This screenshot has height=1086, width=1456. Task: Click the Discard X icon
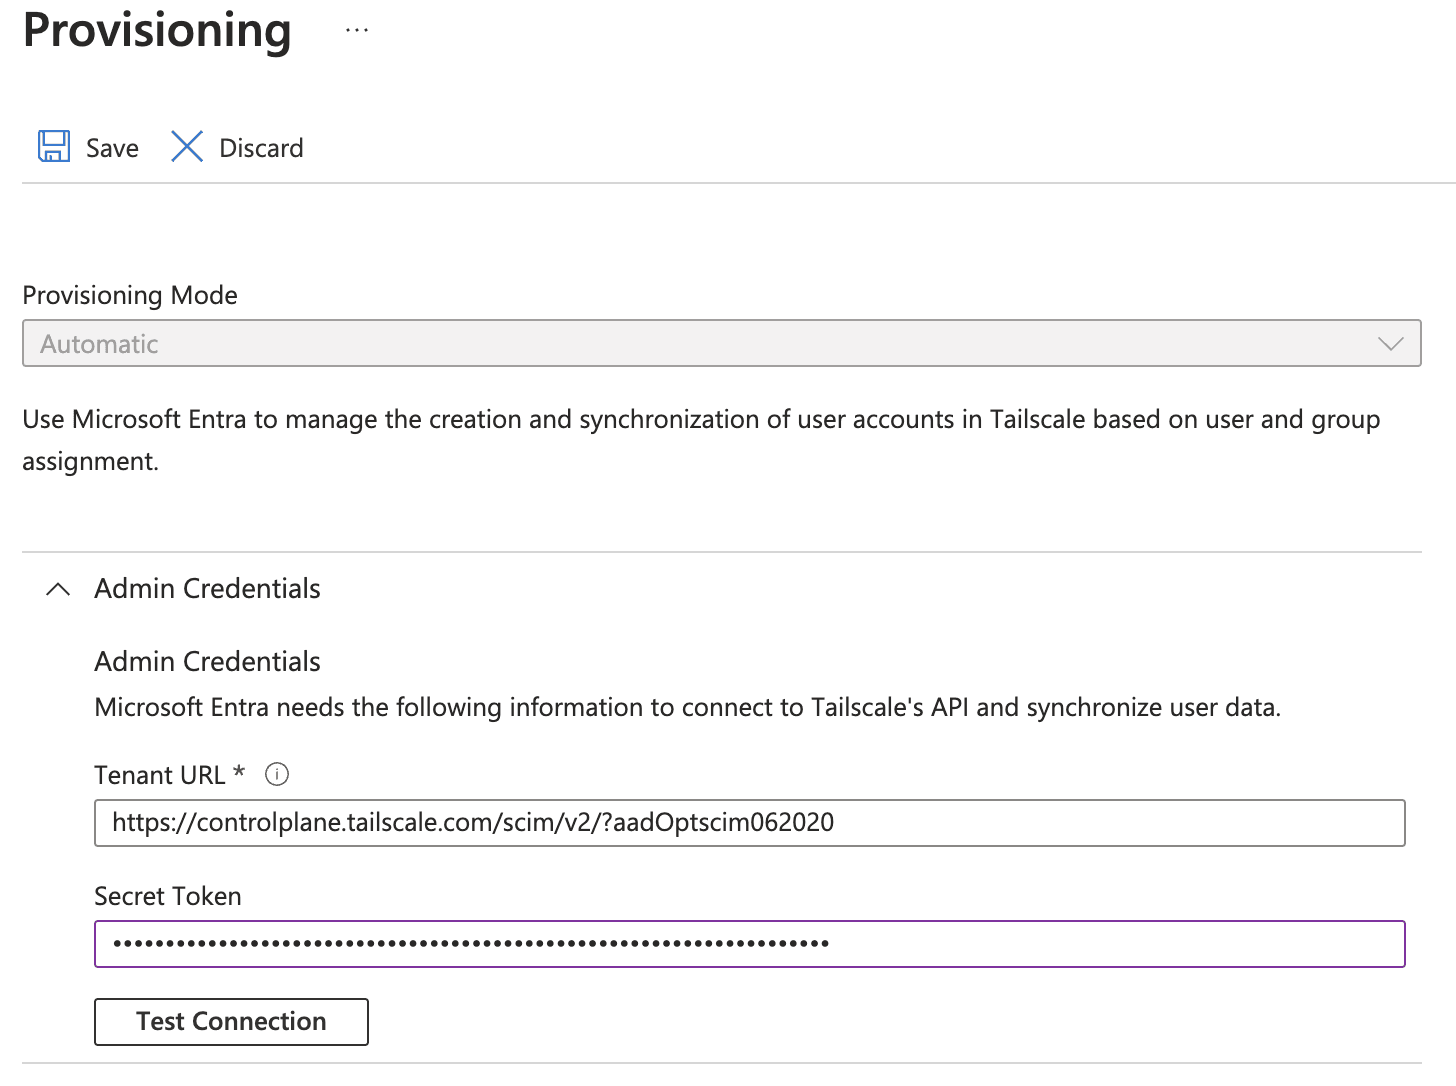[x=186, y=146]
